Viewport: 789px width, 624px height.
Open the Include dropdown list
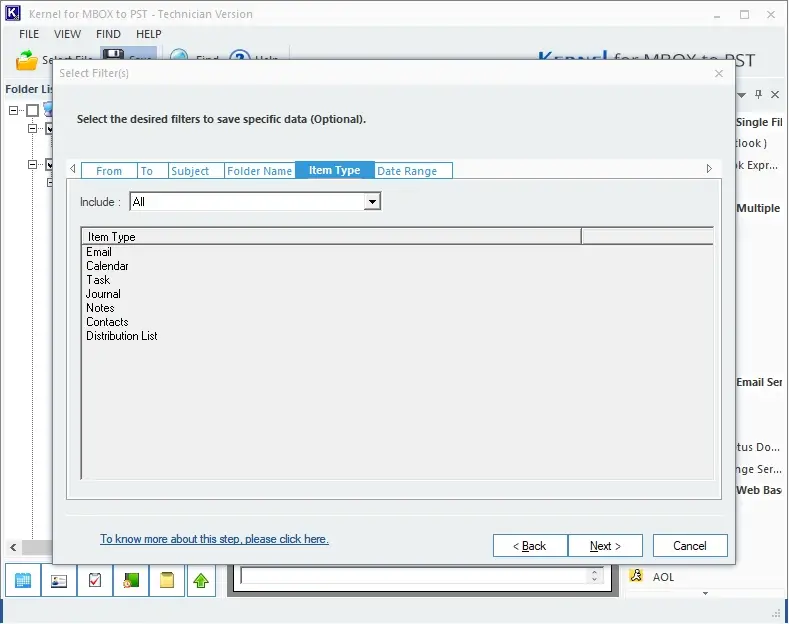(372, 202)
